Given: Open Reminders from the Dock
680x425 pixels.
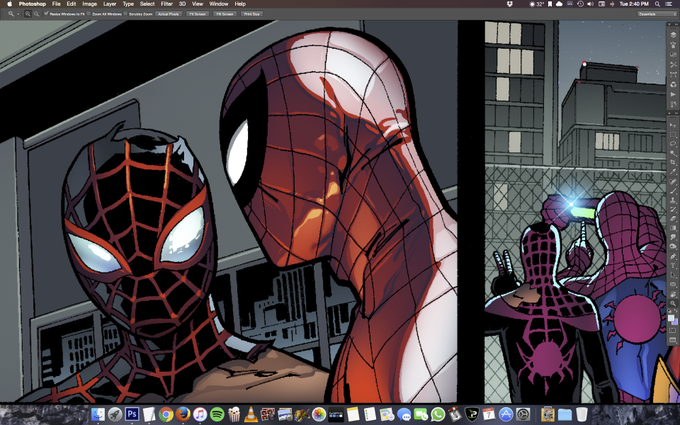Looking at the screenshot, I should point(369,414).
